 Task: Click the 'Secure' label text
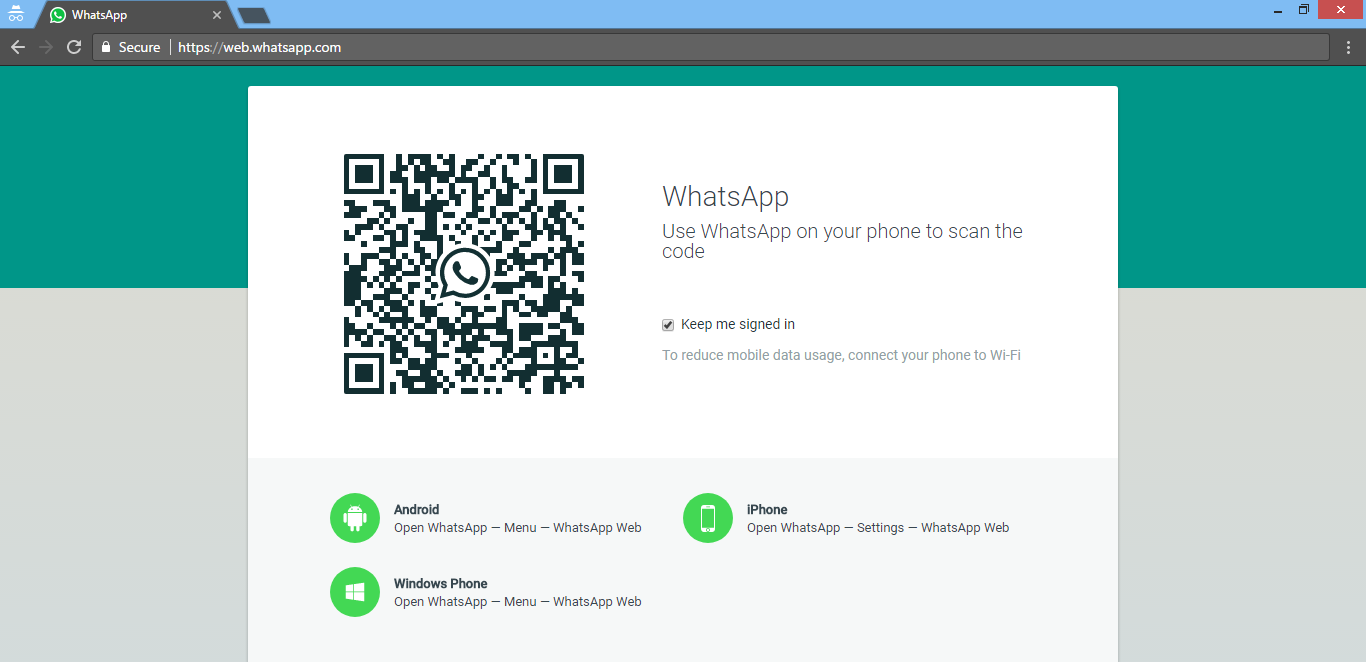(x=139, y=47)
